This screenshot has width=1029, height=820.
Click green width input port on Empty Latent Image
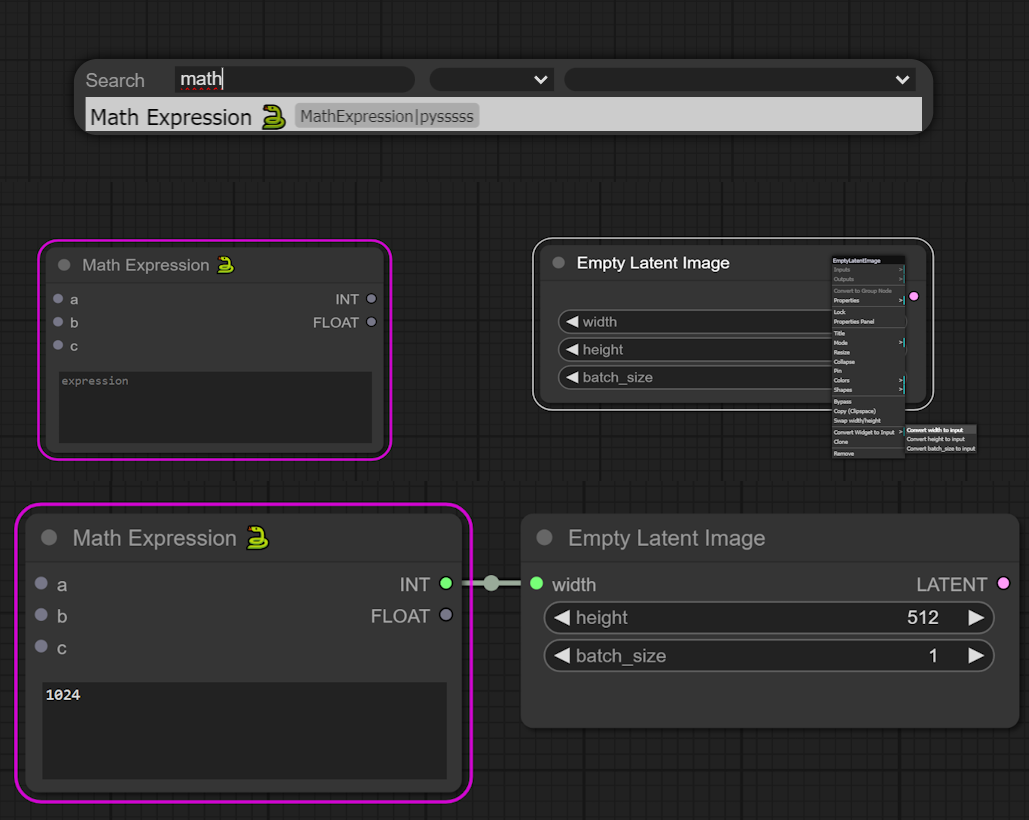point(537,584)
